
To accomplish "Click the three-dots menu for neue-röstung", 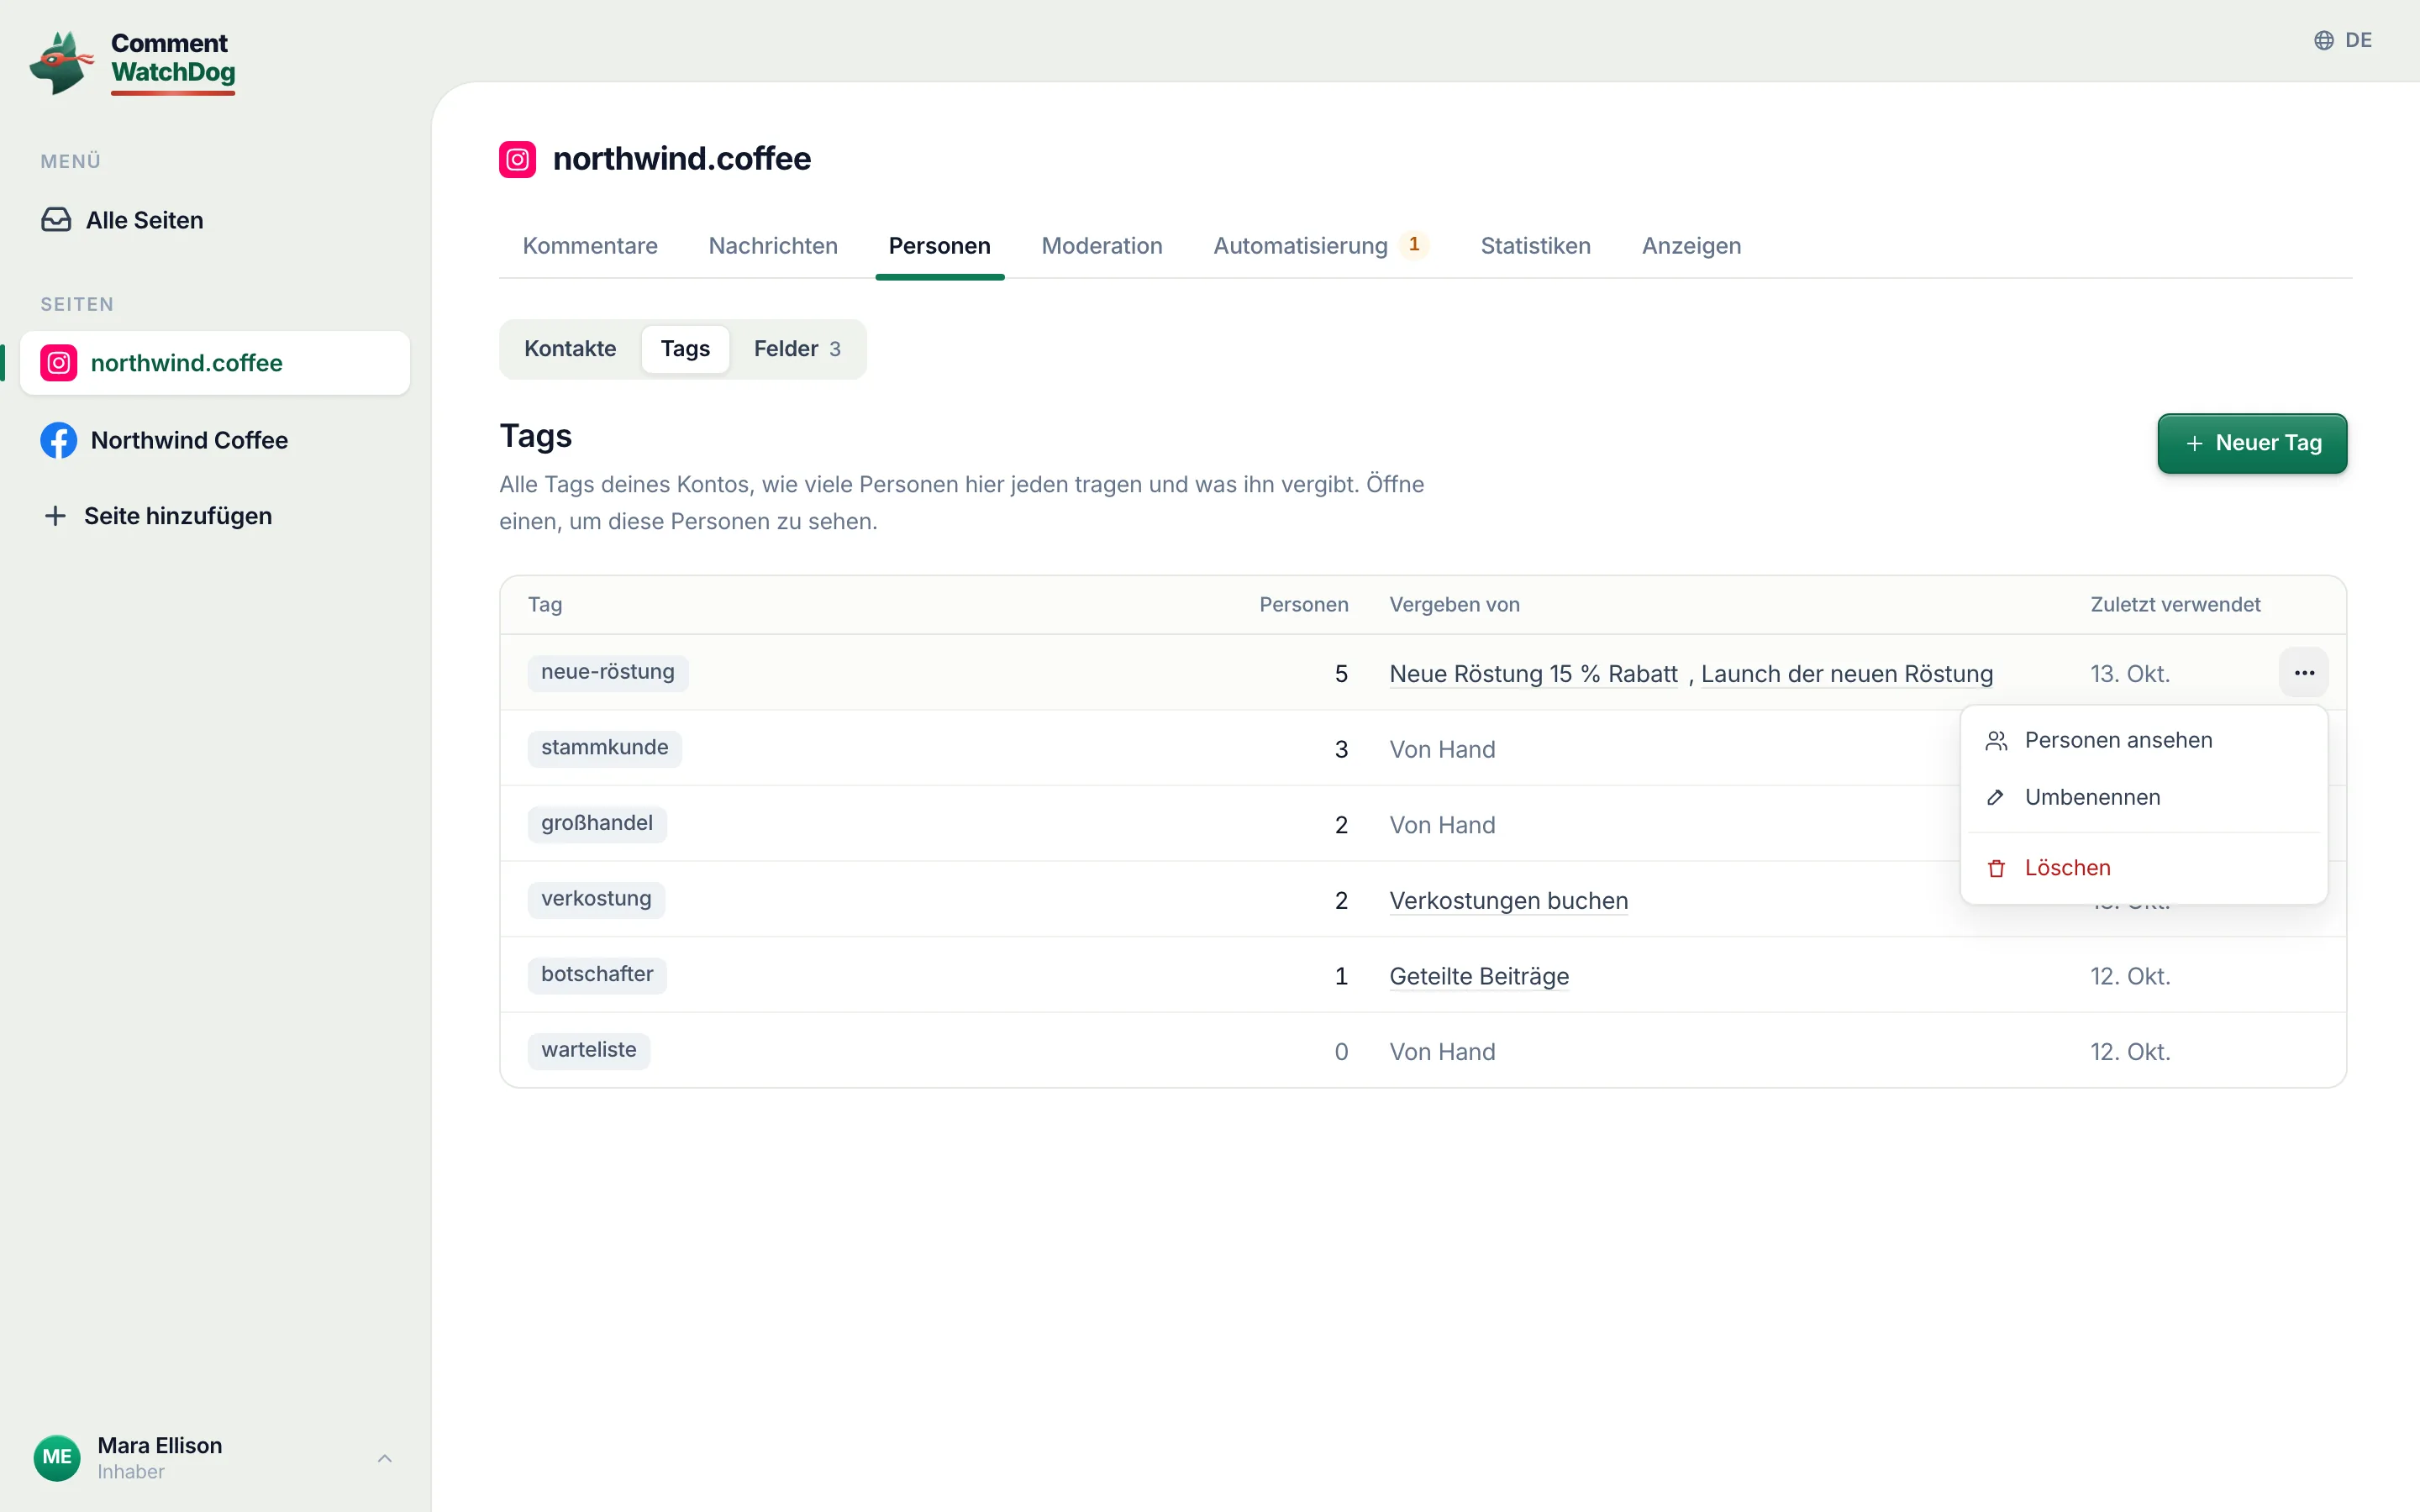I will 2304,673.
